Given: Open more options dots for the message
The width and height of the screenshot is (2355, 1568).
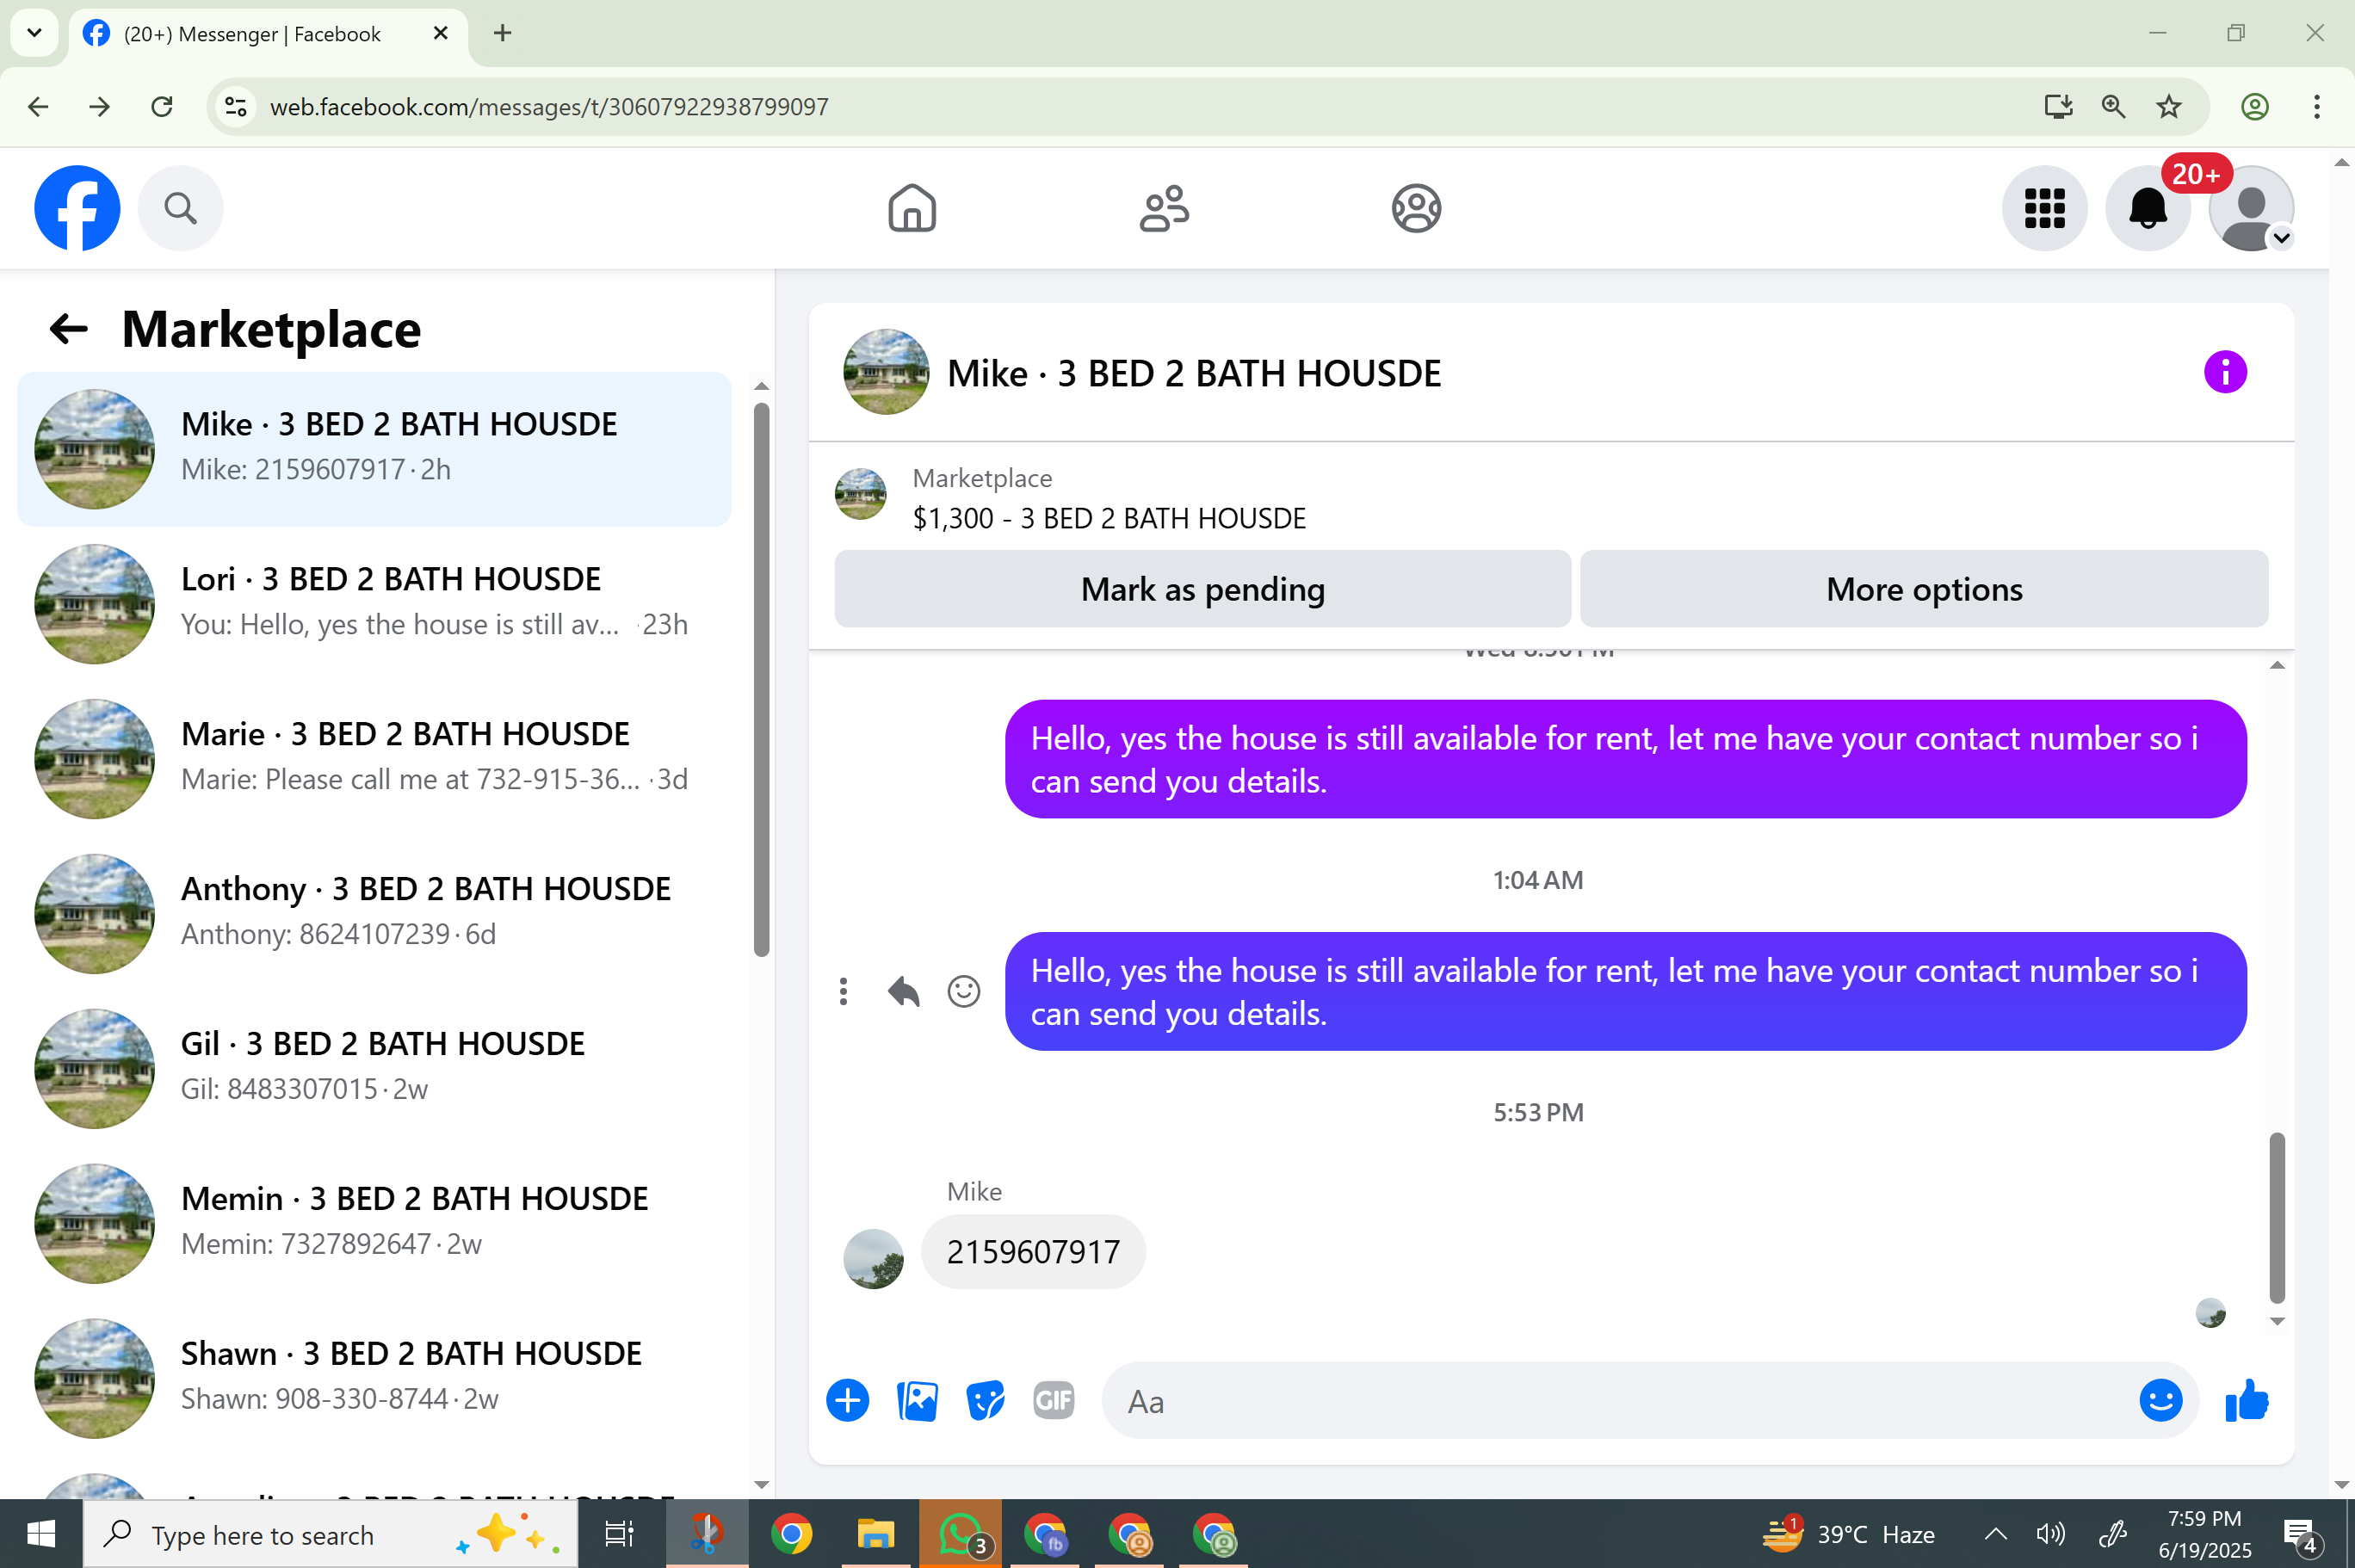Looking at the screenshot, I should 843,991.
